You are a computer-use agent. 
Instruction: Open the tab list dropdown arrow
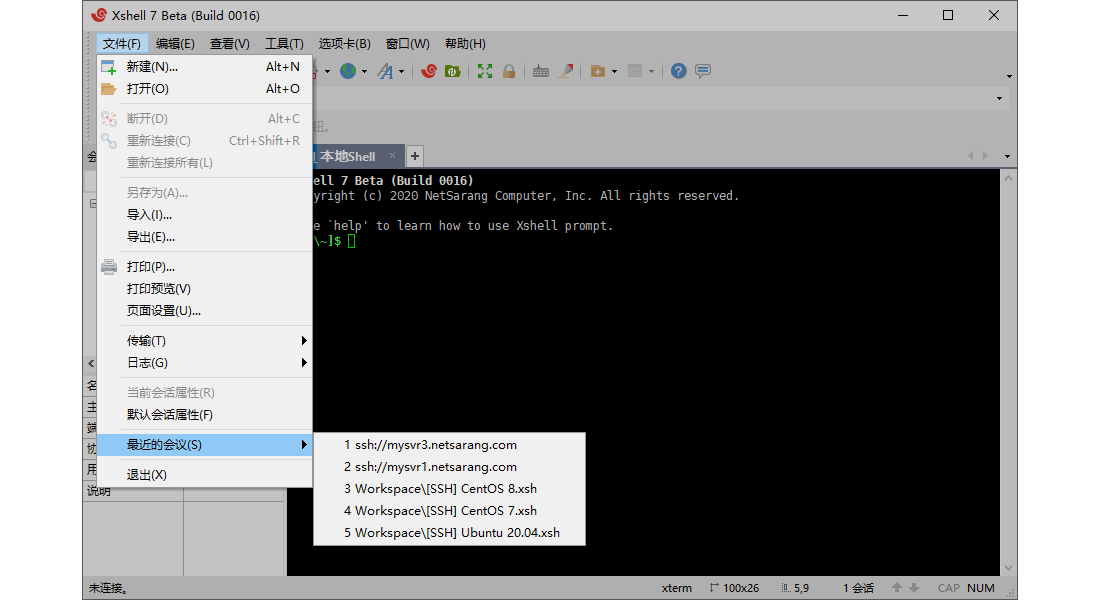1007,156
